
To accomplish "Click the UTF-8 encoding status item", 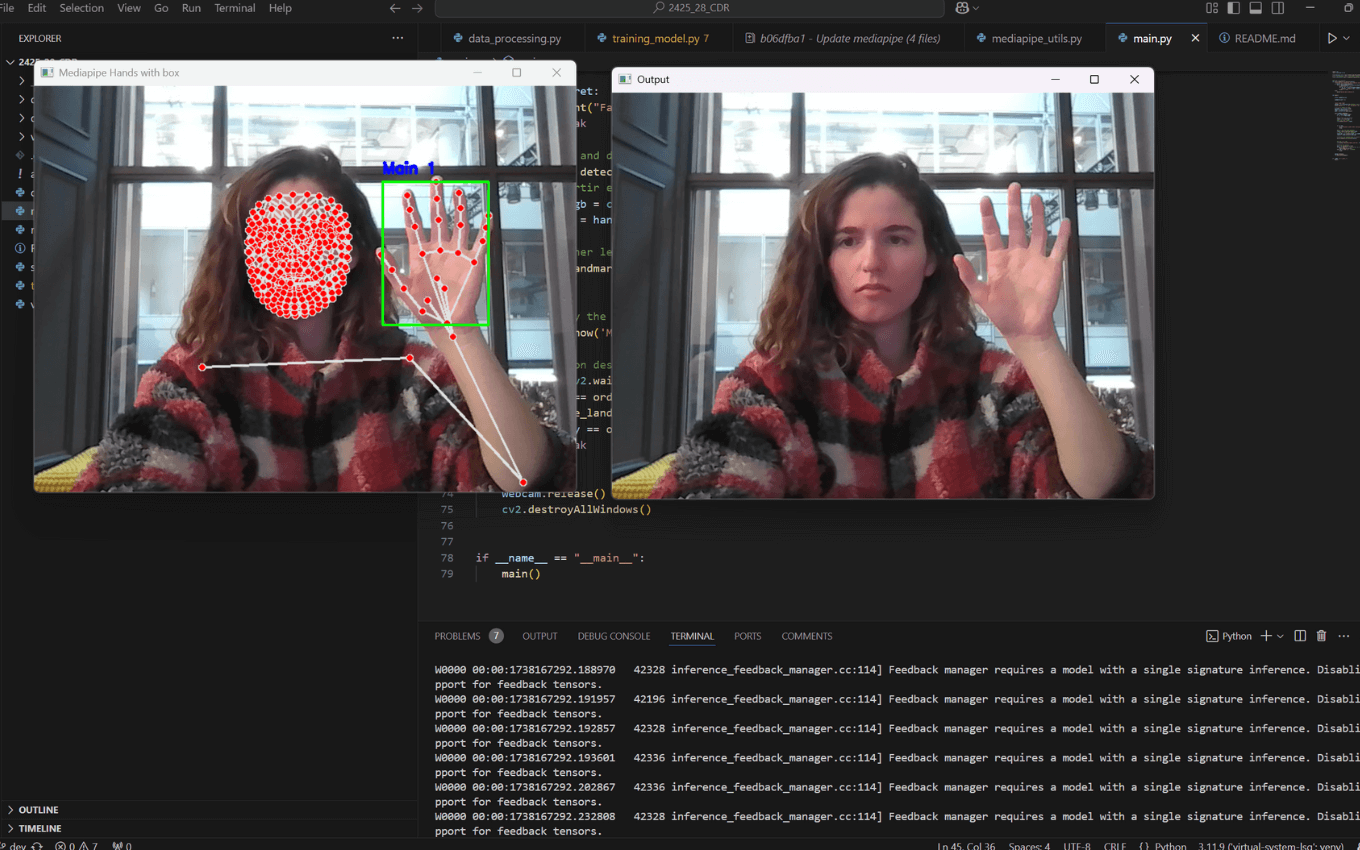I will pyautogui.click(x=1077, y=846).
